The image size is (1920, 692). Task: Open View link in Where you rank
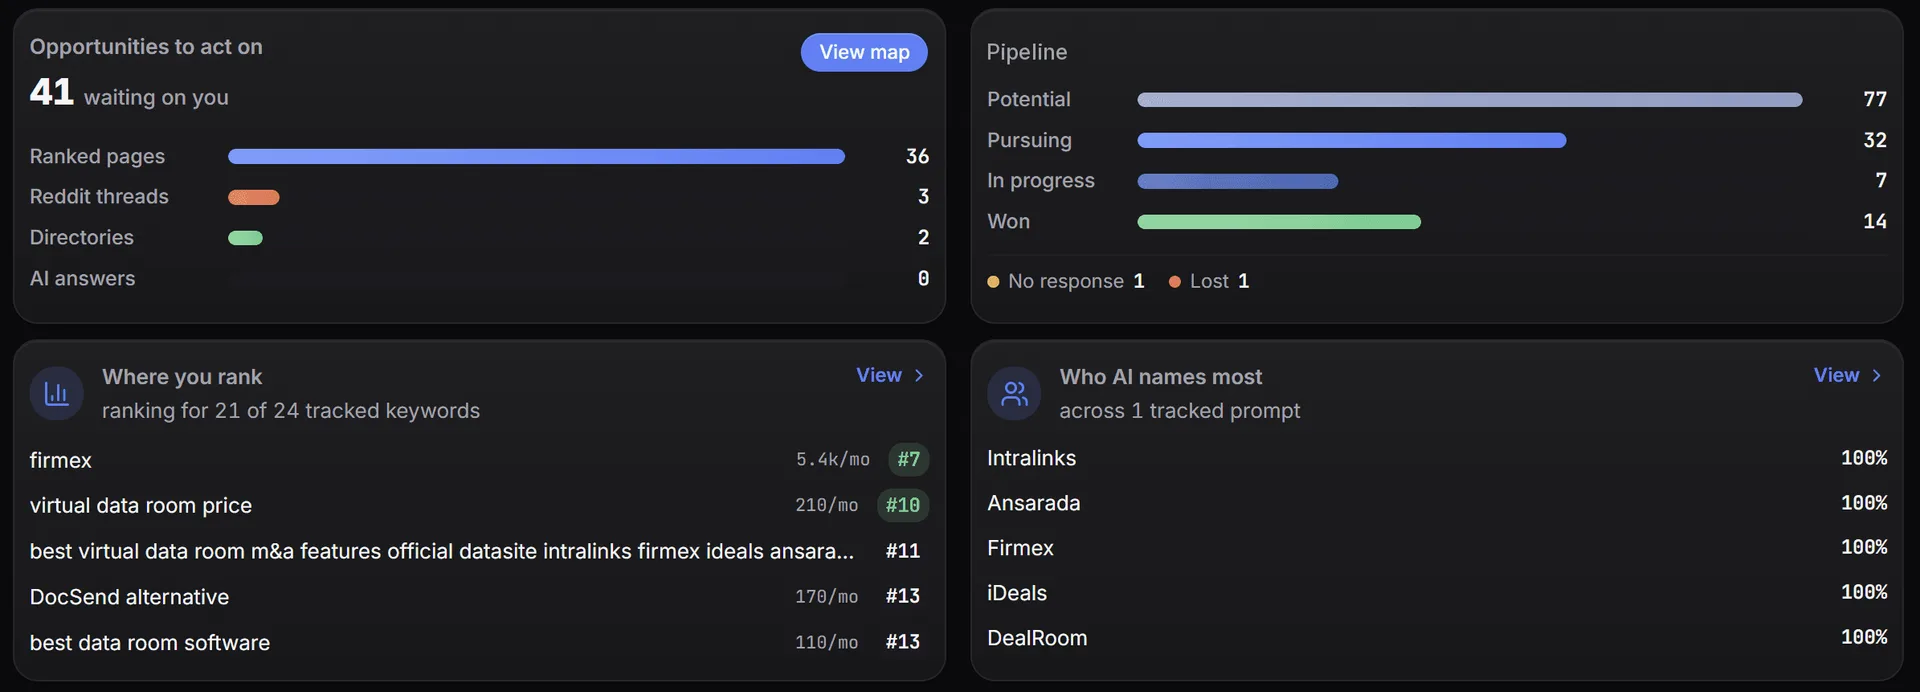[x=879, y=375]
